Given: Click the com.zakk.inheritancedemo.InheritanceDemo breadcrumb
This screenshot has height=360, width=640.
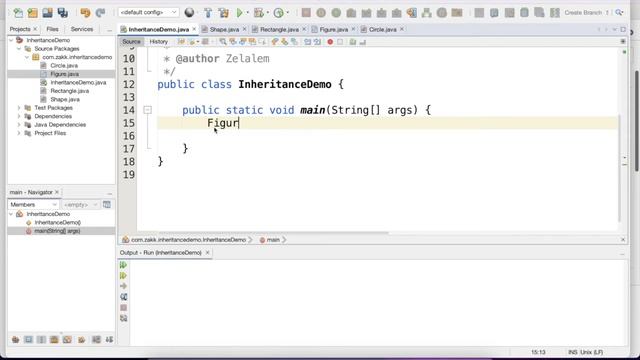Looking at the screenshot, I should (188, 240).
